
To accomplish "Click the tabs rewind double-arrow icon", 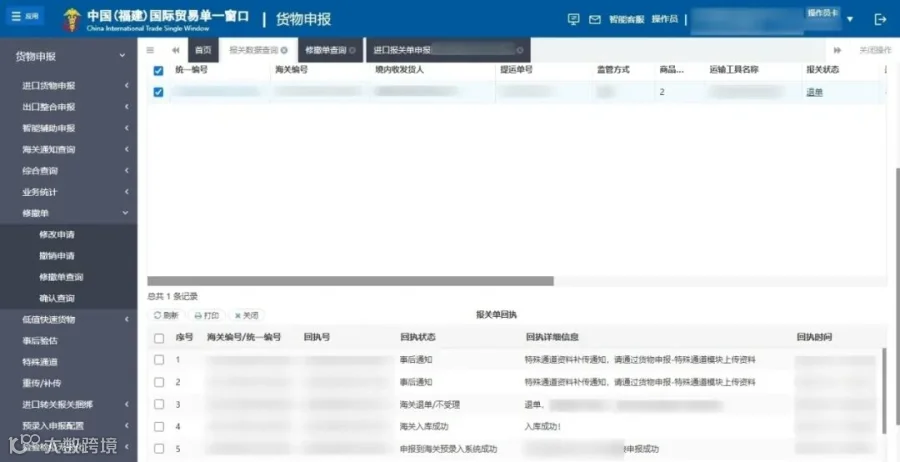I will 176,50.
